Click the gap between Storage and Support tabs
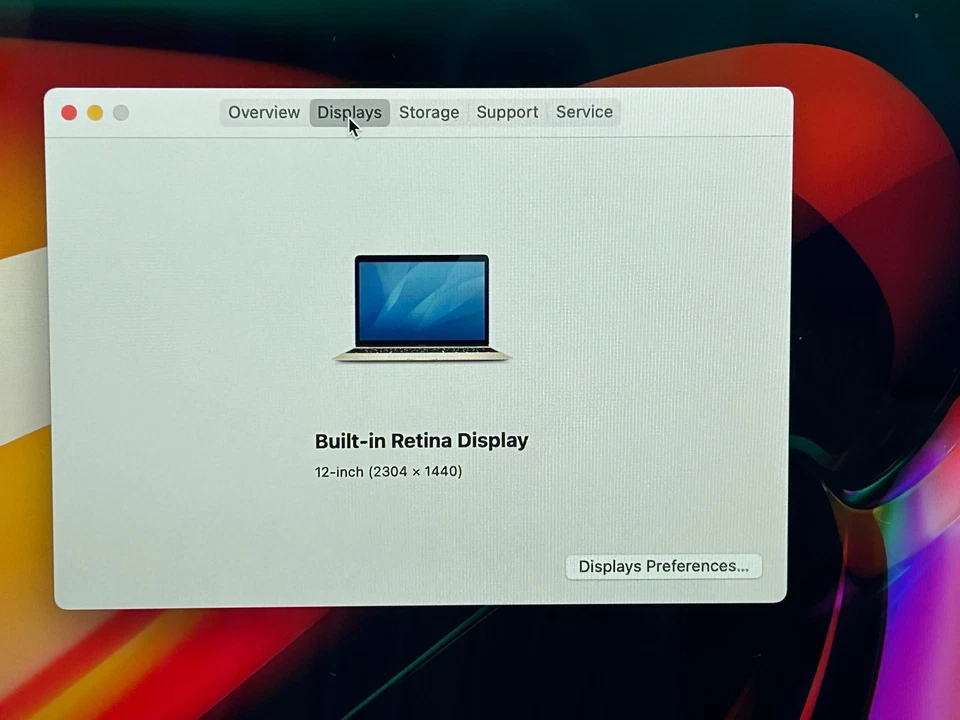This screenshot has width=960, height=720. pos(468,112)
